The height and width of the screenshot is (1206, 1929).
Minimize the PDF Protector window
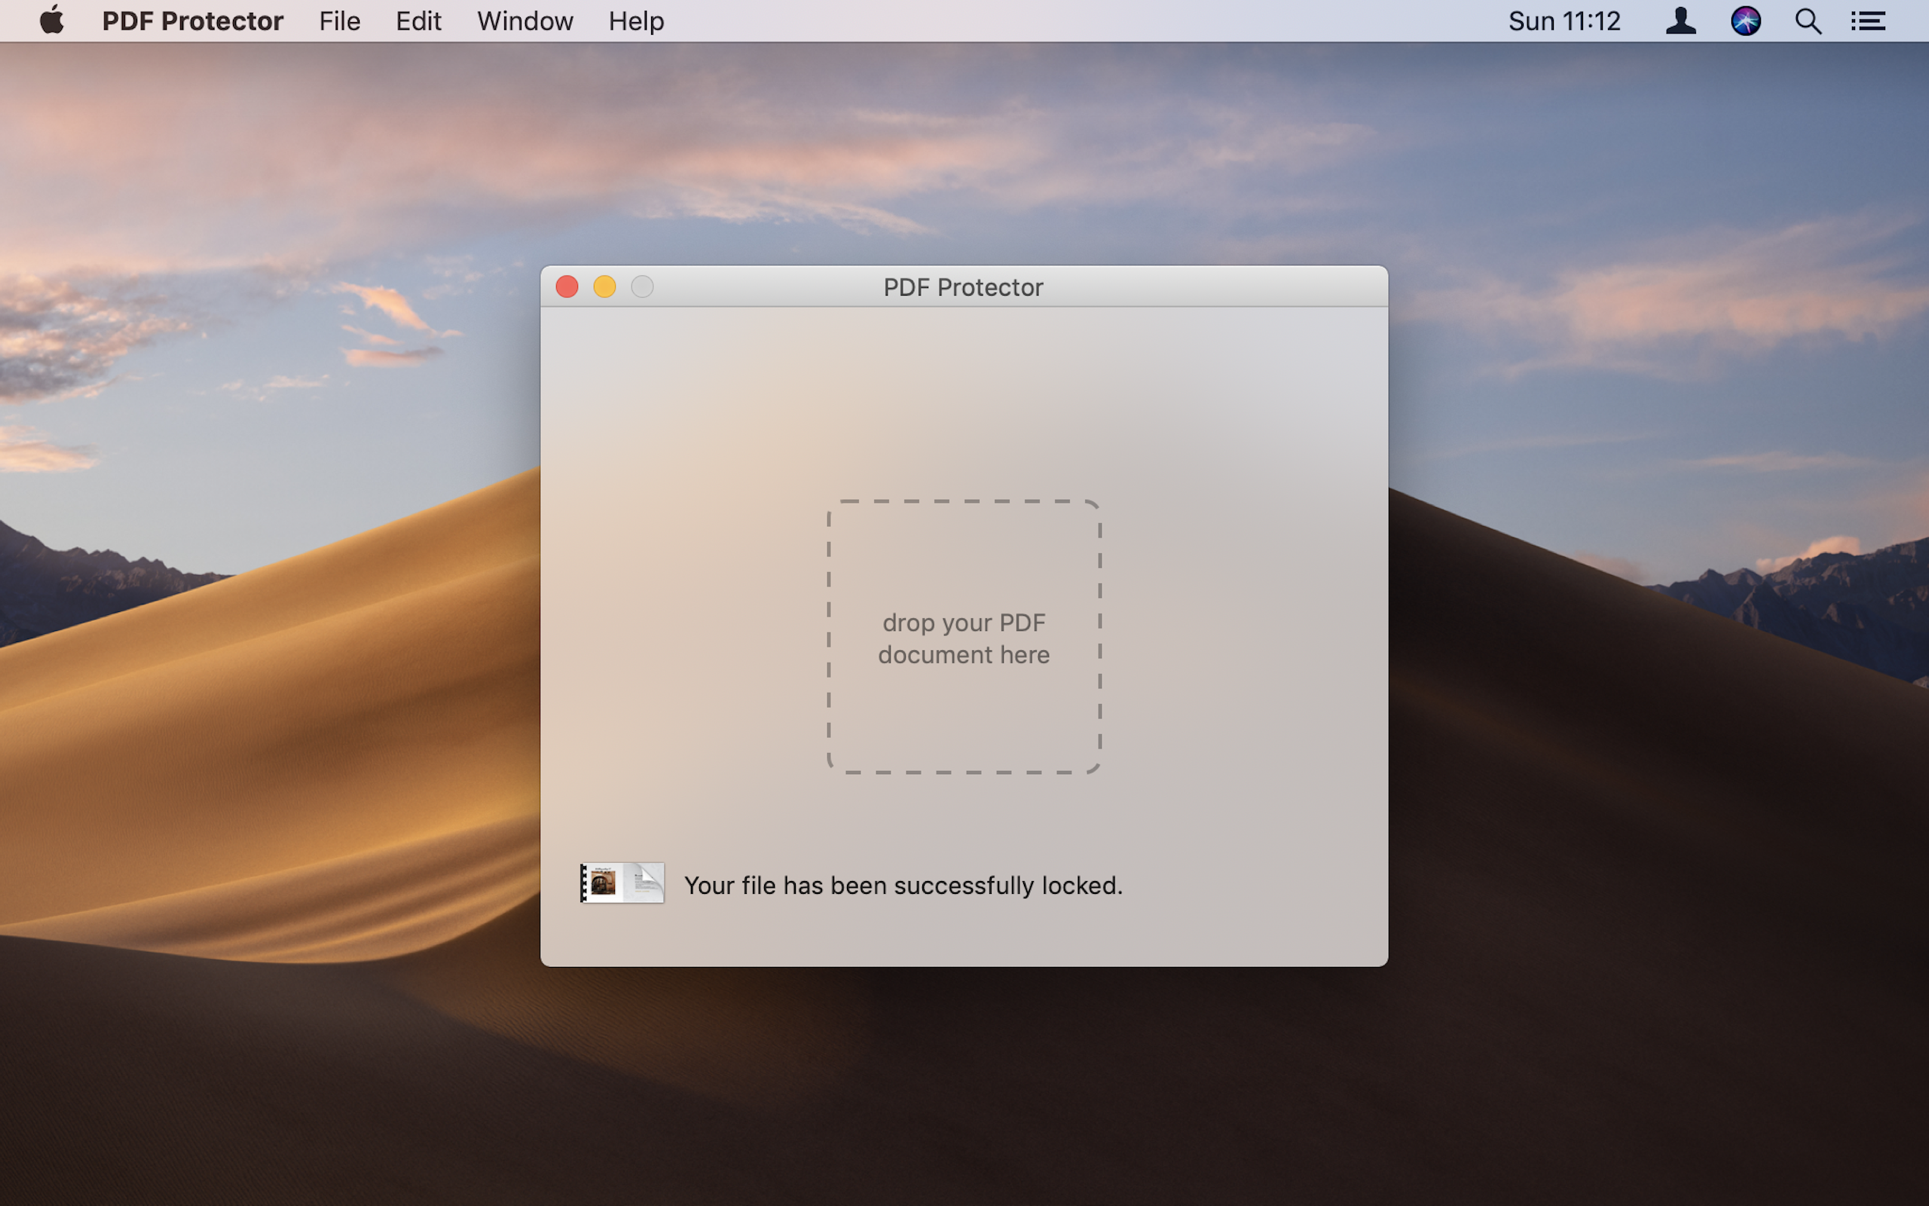click(x=604, y=287)
